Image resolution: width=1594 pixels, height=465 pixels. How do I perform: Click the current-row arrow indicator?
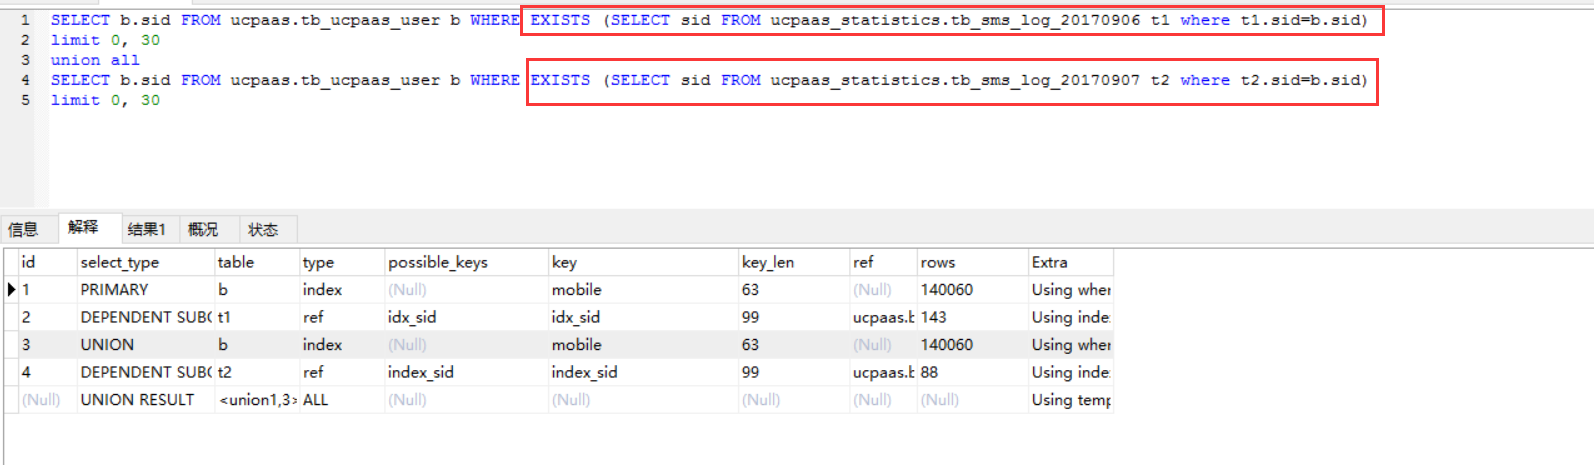click(x=11, y=290)
